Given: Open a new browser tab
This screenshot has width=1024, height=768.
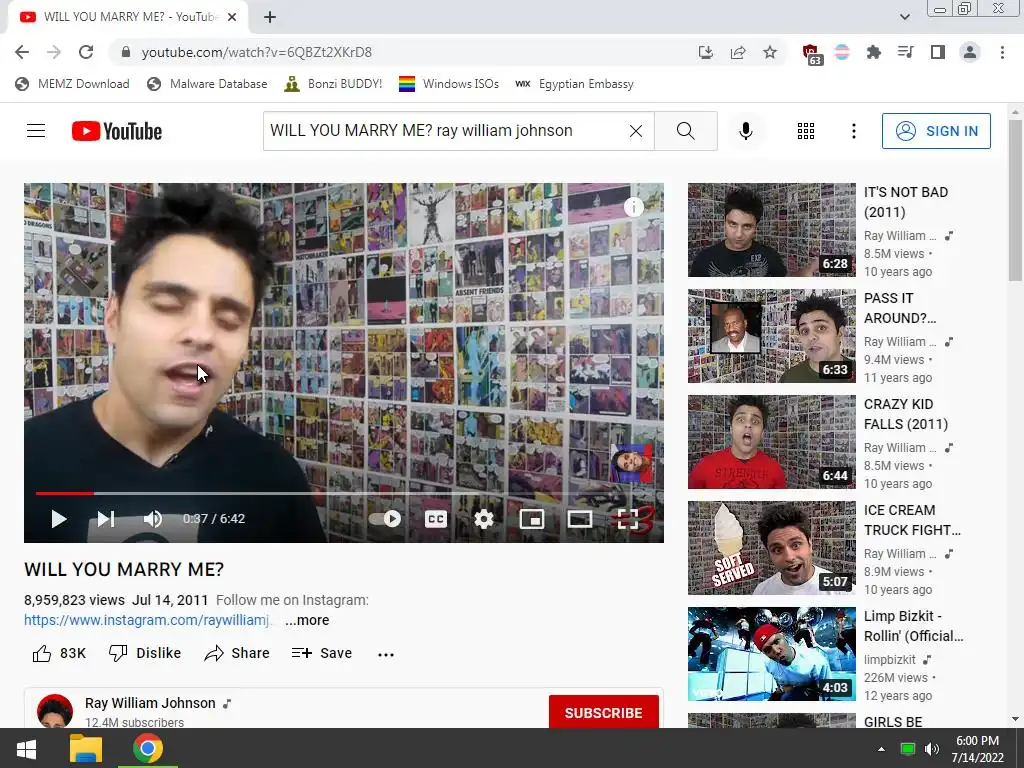Looking at the screenshot, I should [x=270, y=17].
